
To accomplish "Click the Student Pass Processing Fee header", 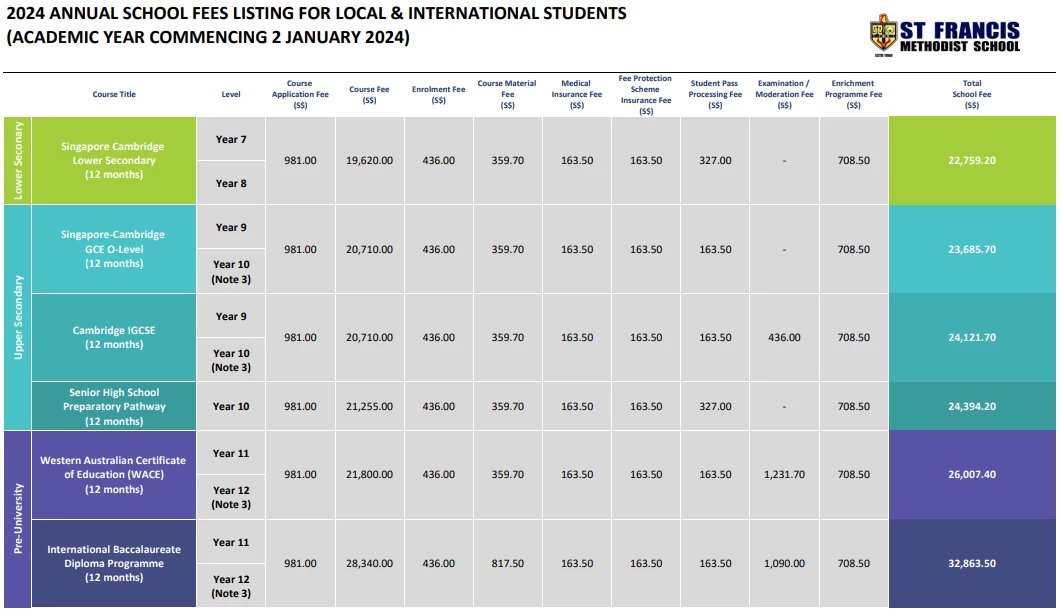I will tap(715, 95).
